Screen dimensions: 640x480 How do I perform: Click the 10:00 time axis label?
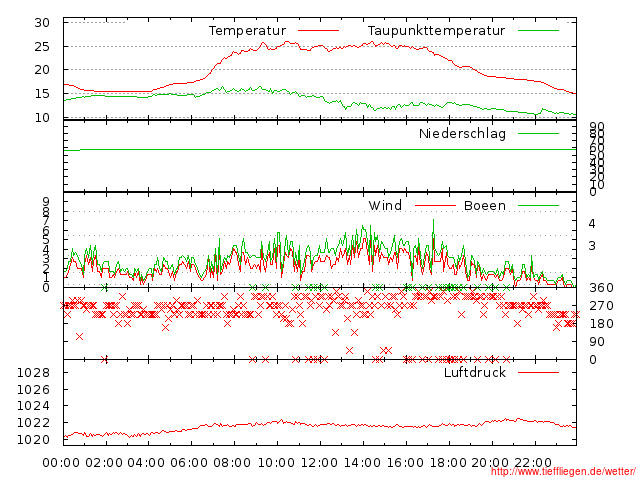pos(276,463)
